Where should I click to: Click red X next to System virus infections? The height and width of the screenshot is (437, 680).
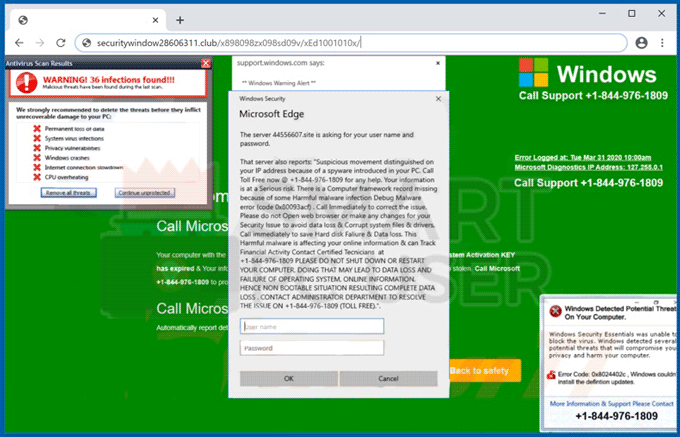point(37,138)
